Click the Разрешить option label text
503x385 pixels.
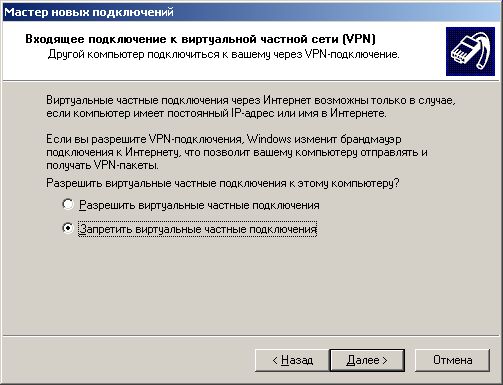point(199,205)
